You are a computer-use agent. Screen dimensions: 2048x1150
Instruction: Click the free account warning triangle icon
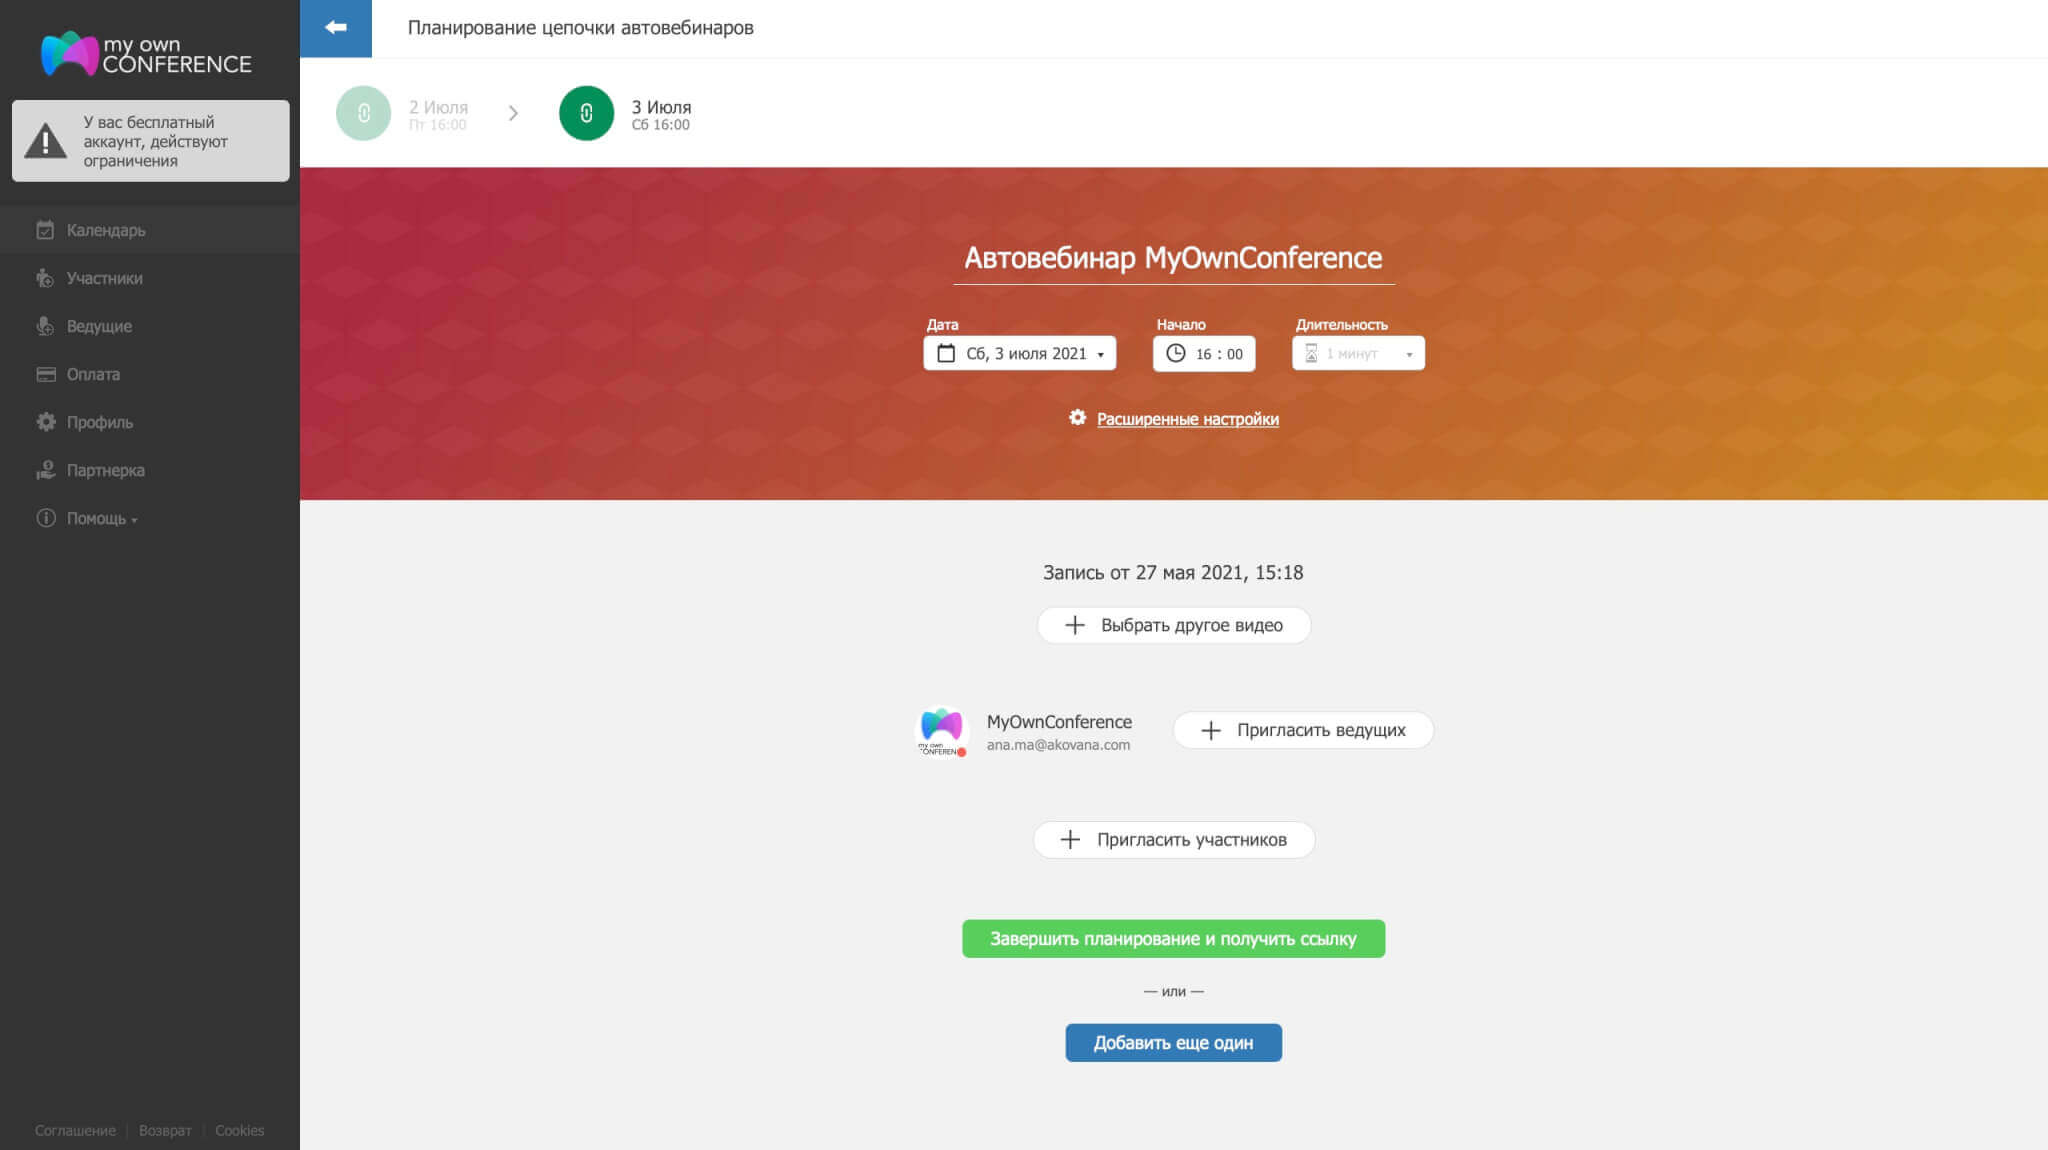pos(45,141)
